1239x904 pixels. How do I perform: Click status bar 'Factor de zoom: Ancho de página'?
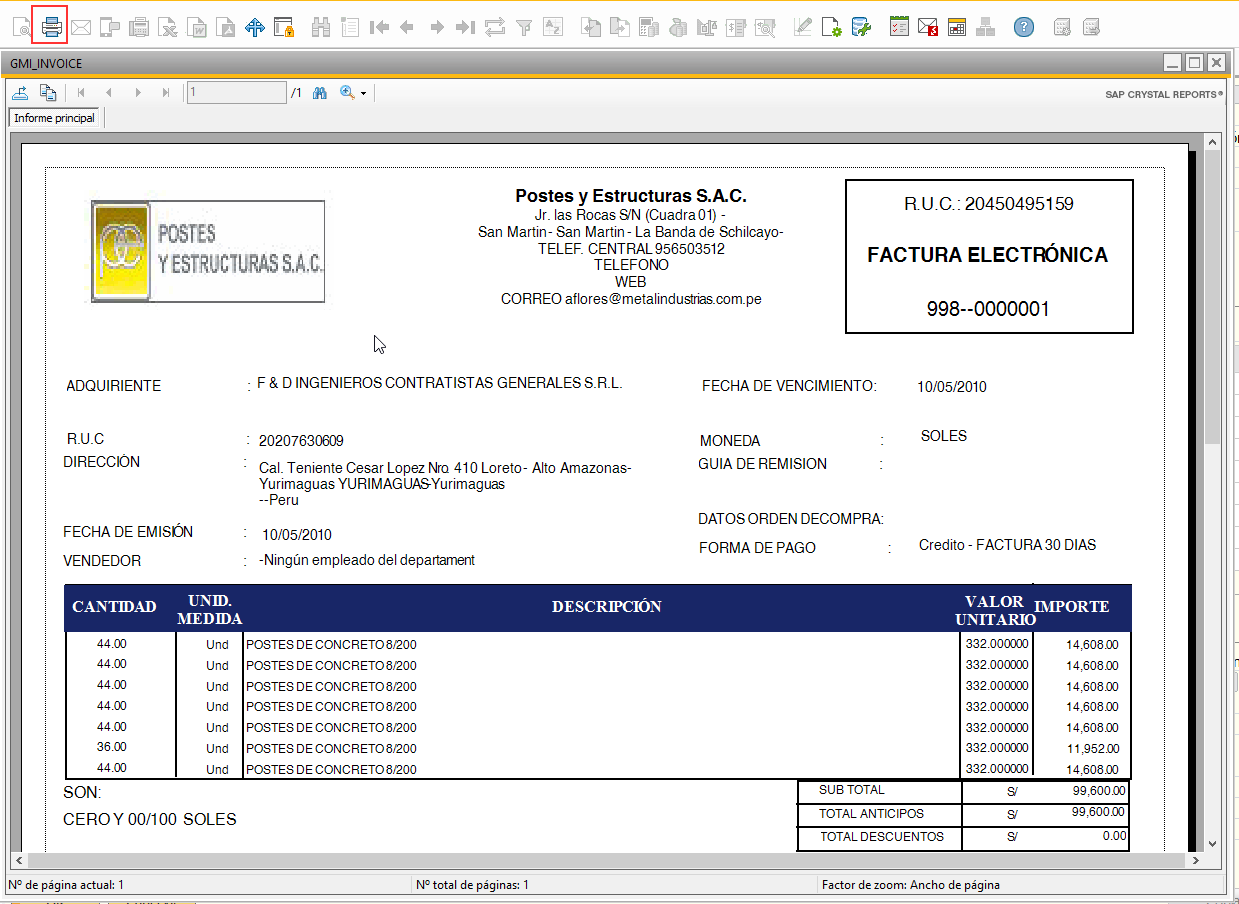[x=910, y=885]
